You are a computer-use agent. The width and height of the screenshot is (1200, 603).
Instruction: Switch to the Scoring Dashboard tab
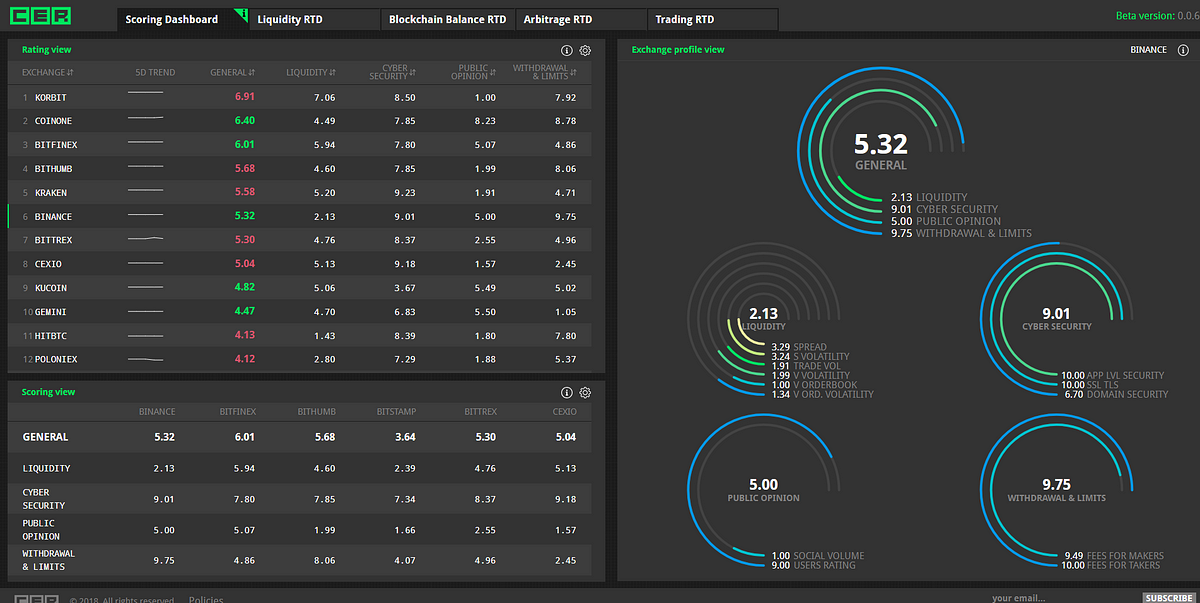click(x=183, y=19)
